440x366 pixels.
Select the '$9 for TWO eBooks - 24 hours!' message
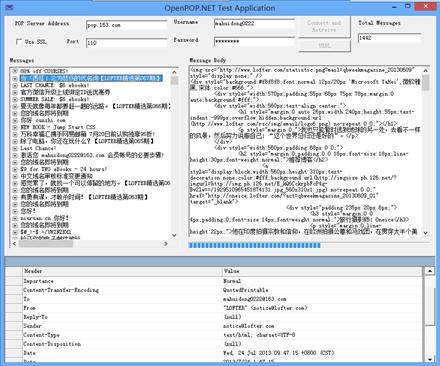point(63,169)
